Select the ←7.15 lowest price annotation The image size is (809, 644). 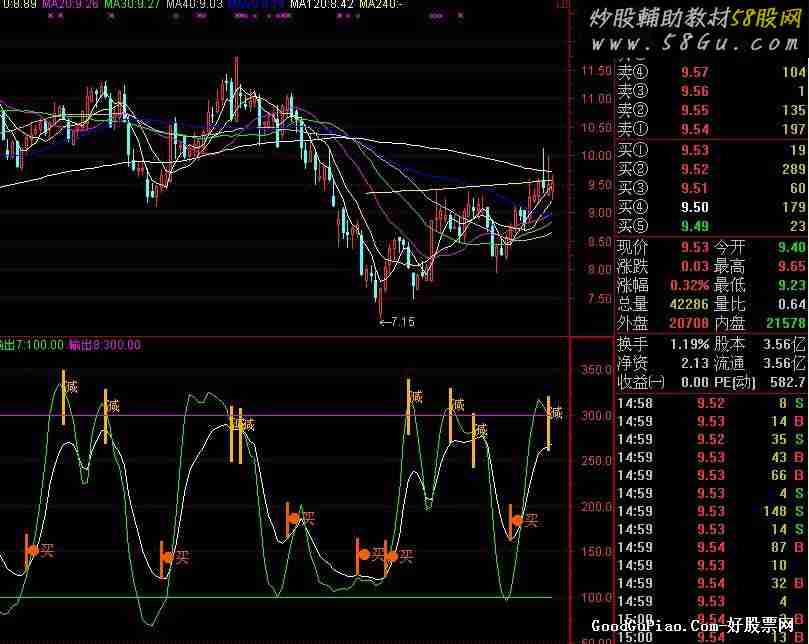coord(396,322)
